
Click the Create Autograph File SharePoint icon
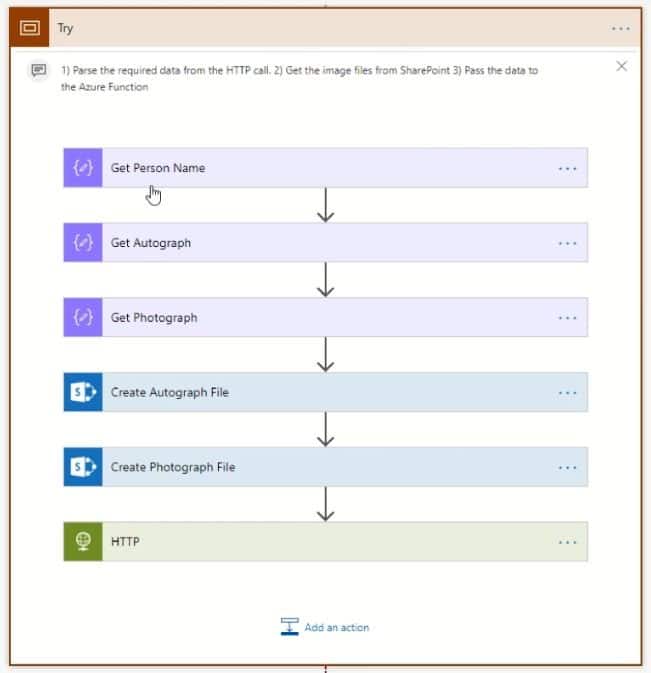83,392
